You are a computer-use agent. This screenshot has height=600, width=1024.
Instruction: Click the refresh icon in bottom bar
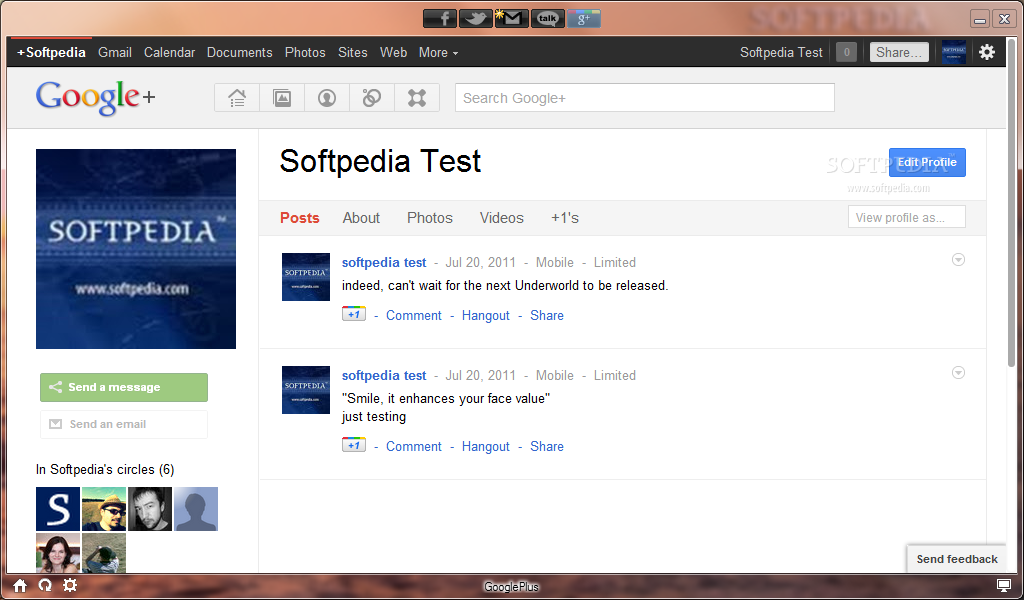(45, 585)
